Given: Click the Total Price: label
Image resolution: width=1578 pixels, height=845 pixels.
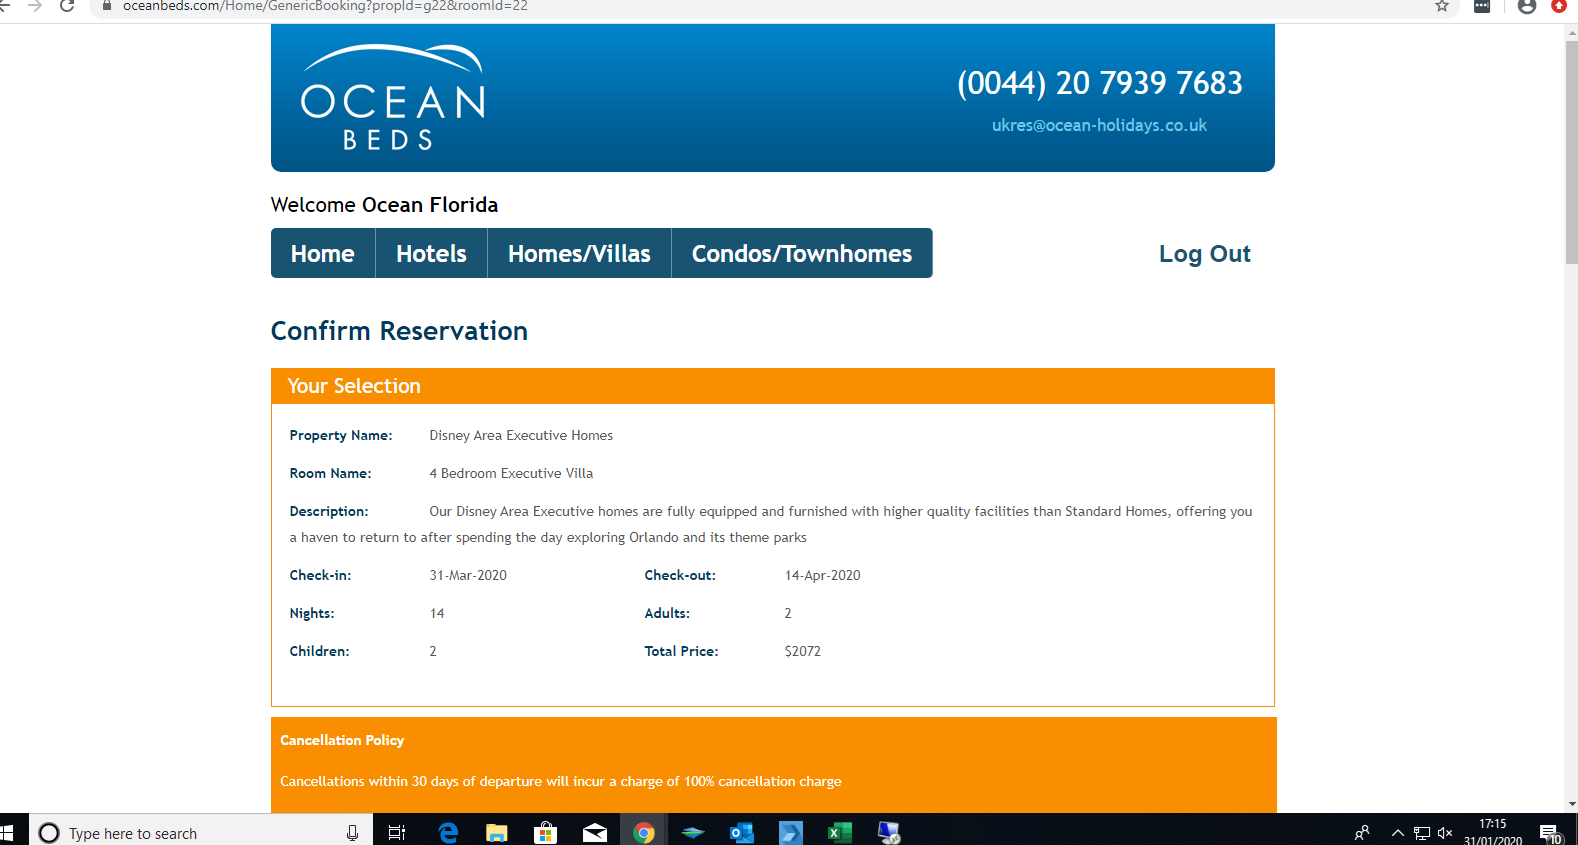Looking at the screenshot, I should point(681,651).
